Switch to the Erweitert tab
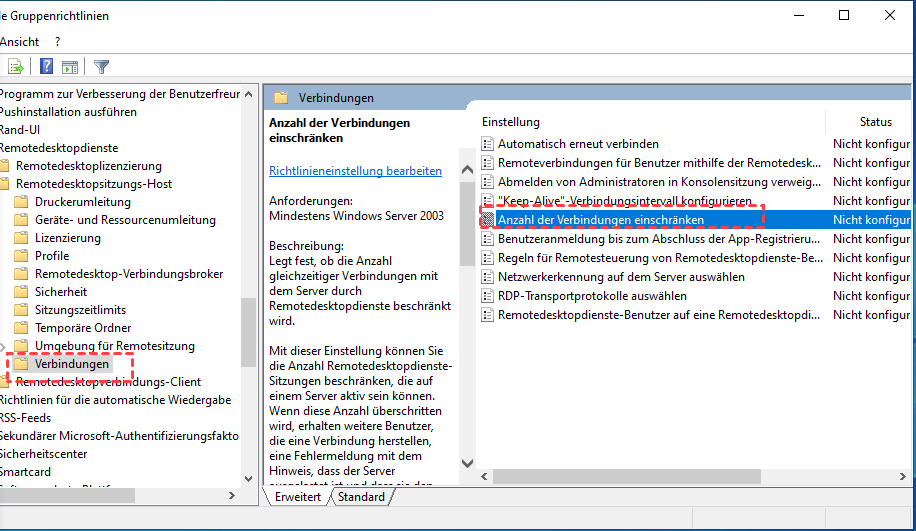The height and width of the screenshot is (531, 916). (297, 497)
